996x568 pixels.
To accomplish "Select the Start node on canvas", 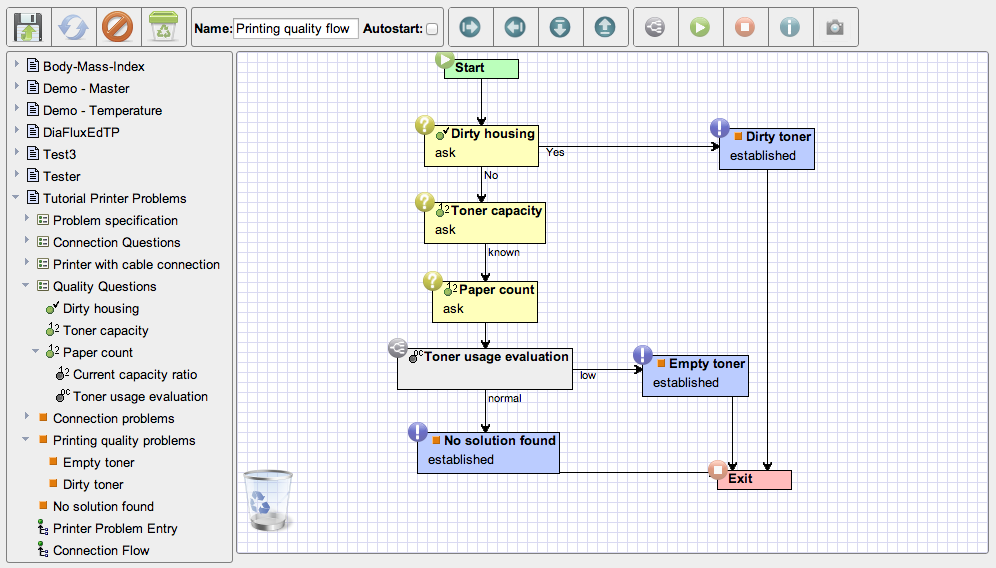I will (x=481, y=68).
